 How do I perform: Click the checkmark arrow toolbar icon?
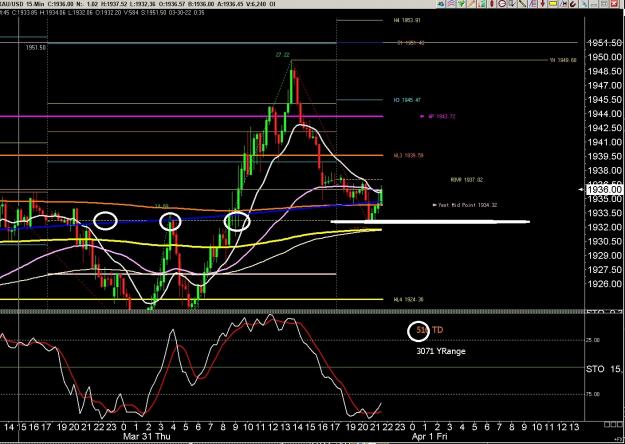pos(512,4)
